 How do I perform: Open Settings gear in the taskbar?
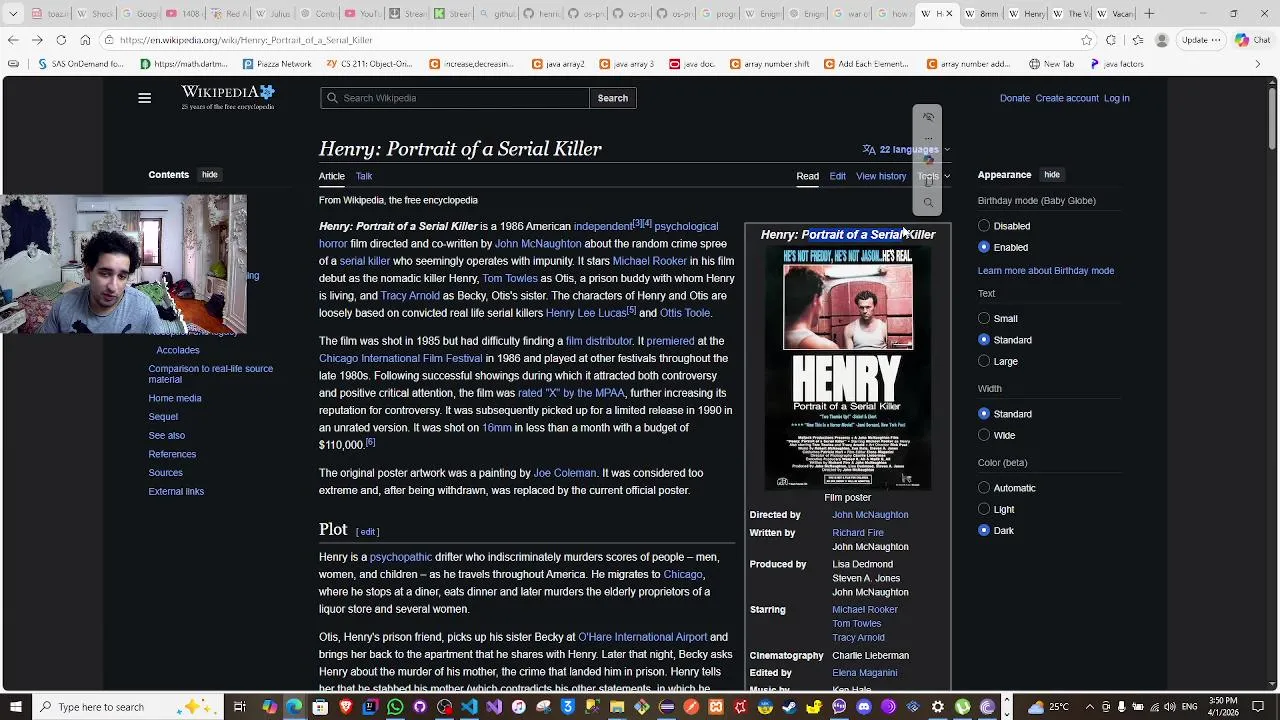[x=938, y=707]
